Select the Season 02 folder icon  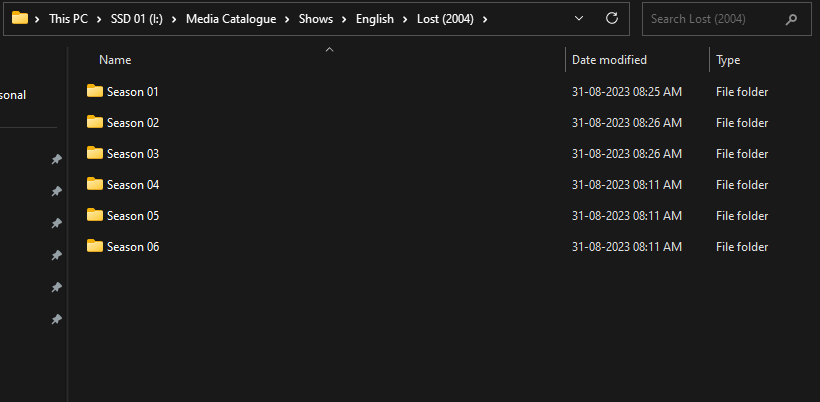[x=95, y=123]
